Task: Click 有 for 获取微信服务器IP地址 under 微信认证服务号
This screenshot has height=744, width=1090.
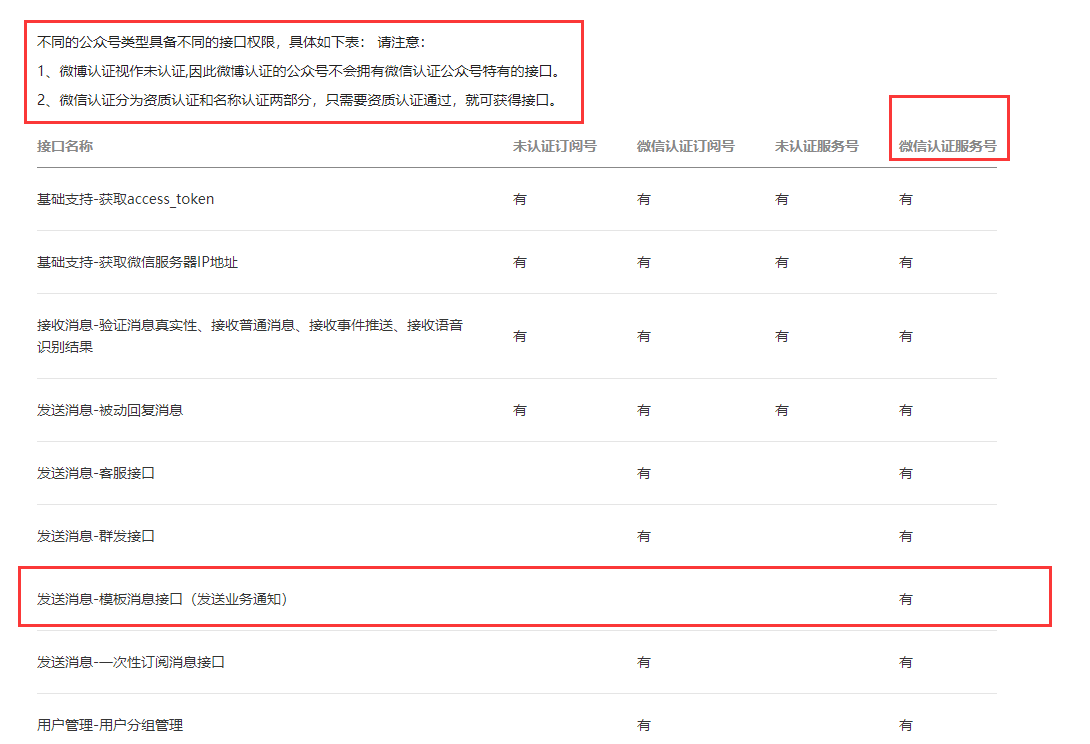Action: pyautogui.click(x=905, y=262)
